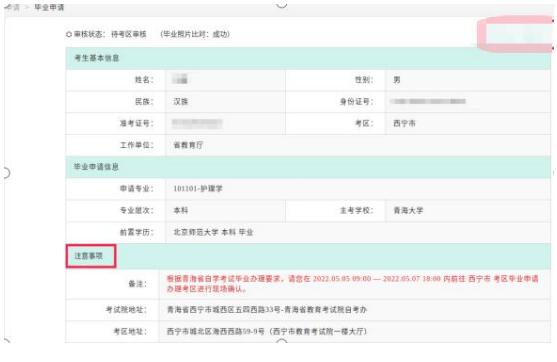The height and width of the screenshot is (362, 557).
Task: Click the 备注 field label
Action: (137, 284)
